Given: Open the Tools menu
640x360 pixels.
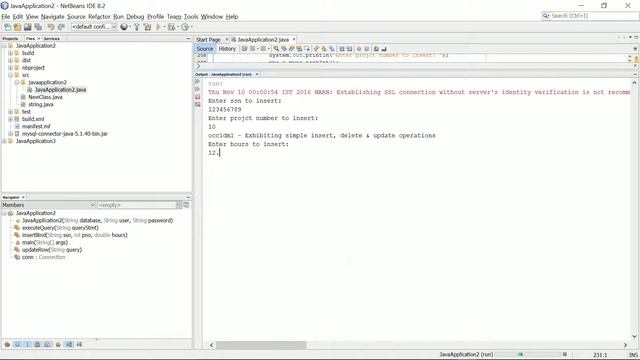Looking at the screenshot, I should tap(191, 17).
